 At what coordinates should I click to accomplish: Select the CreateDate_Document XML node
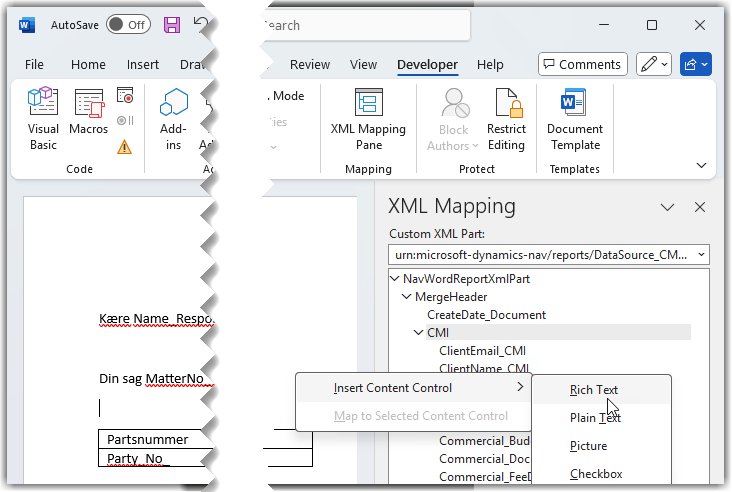click(486, 315)
